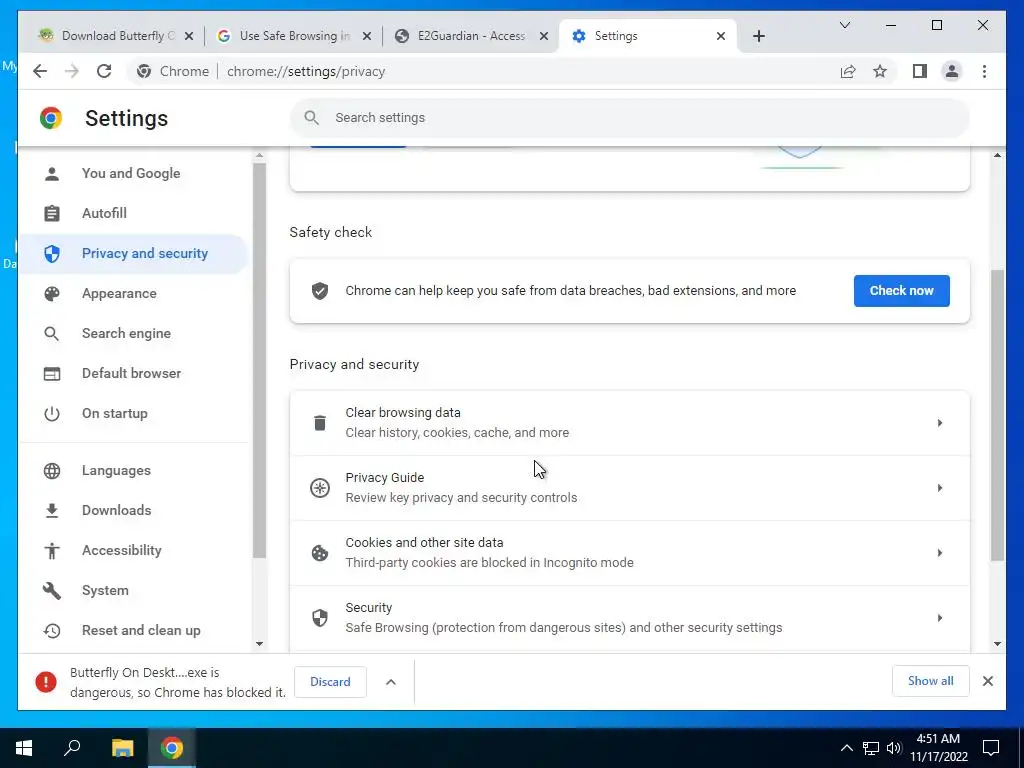Click the Privacy Guide compass icon
Screen dimensions: 1024x768
(x=320, y=488)
